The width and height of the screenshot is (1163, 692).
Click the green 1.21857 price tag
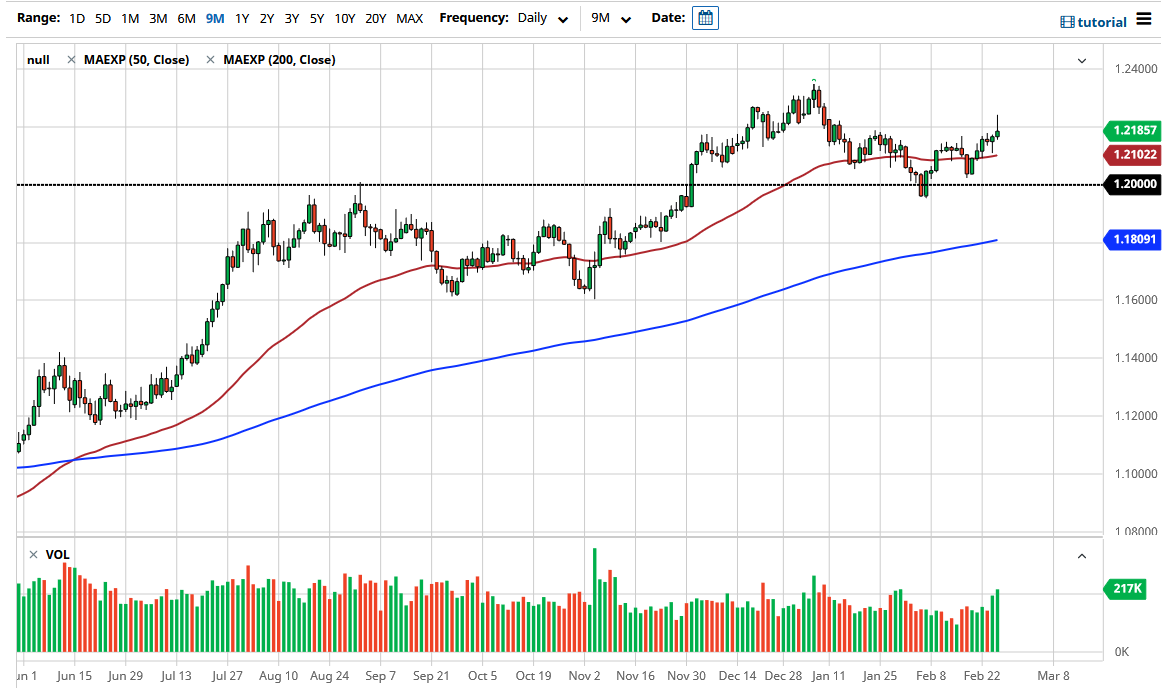pos(1133,131)
